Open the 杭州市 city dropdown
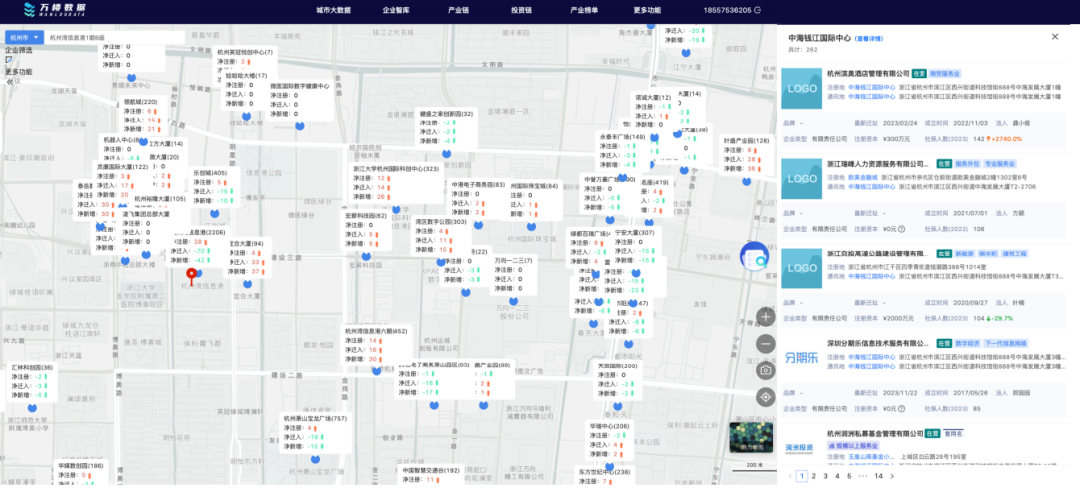Image resolution: width=1080 pixels, height=488 pixels. 24,37
